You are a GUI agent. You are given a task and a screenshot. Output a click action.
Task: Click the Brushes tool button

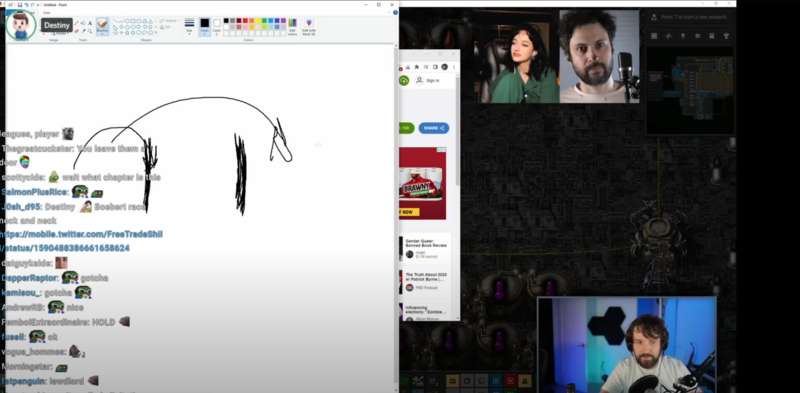pyautogui.click(x=102, y=26)
